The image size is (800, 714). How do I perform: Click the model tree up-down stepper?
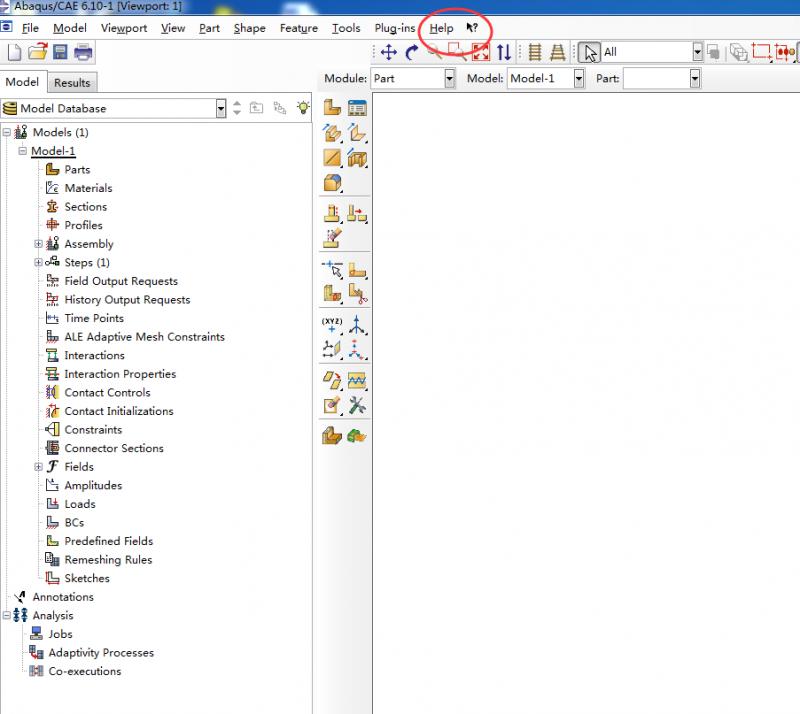click(x=237, y=108)
